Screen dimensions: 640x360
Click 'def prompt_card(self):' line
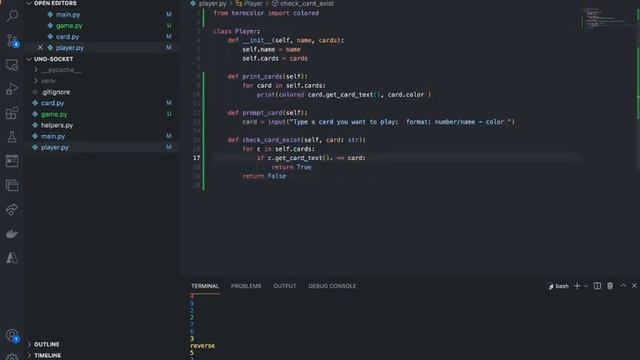click(x=267, y=113)
